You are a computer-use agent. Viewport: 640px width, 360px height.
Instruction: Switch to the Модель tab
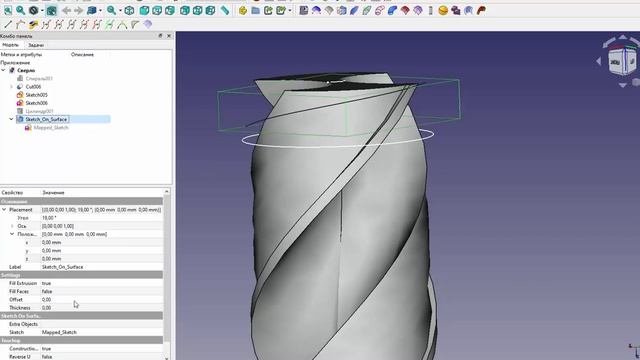pos(11,45)
